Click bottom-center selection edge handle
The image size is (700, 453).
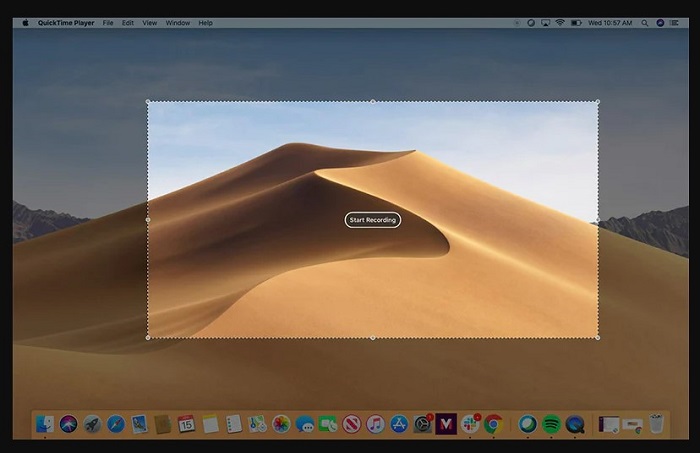tap(373, 338)
